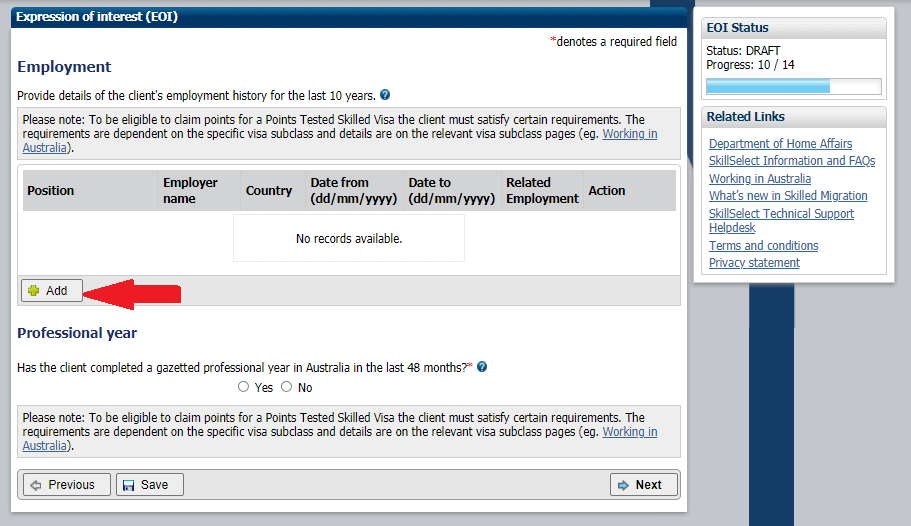
Task: Select No for gazetted professional year
Action: point(286,387)
